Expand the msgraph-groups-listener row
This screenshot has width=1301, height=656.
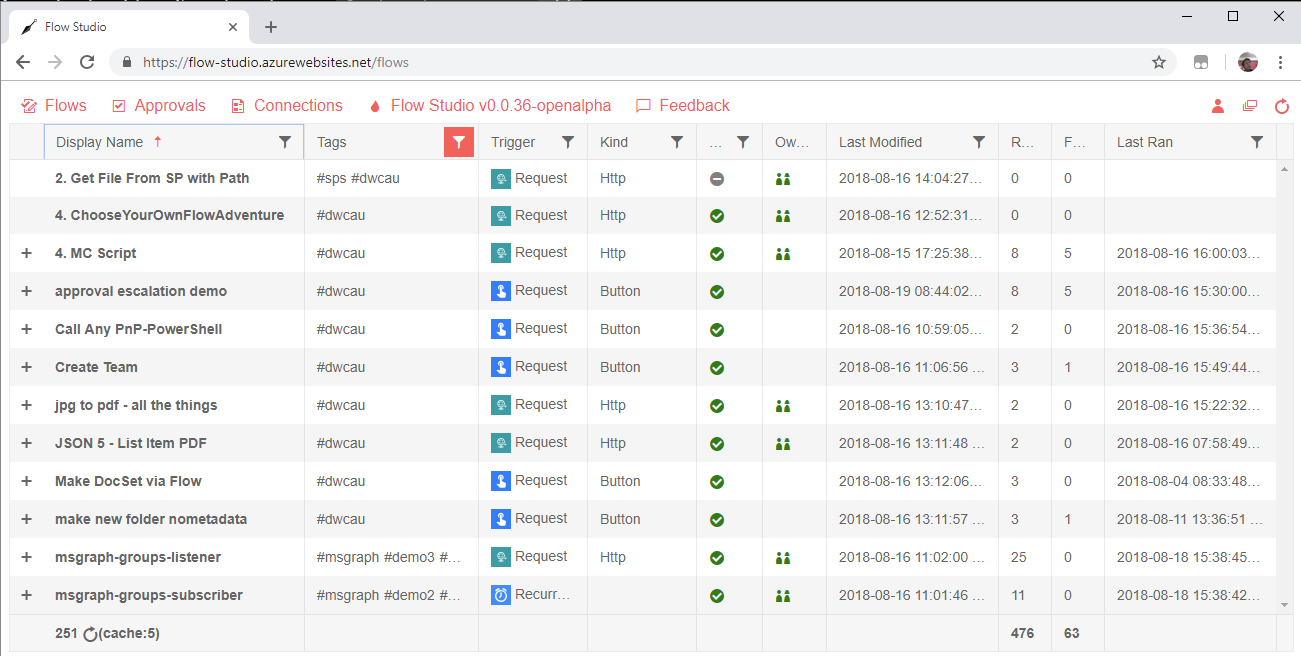point(27,558)
